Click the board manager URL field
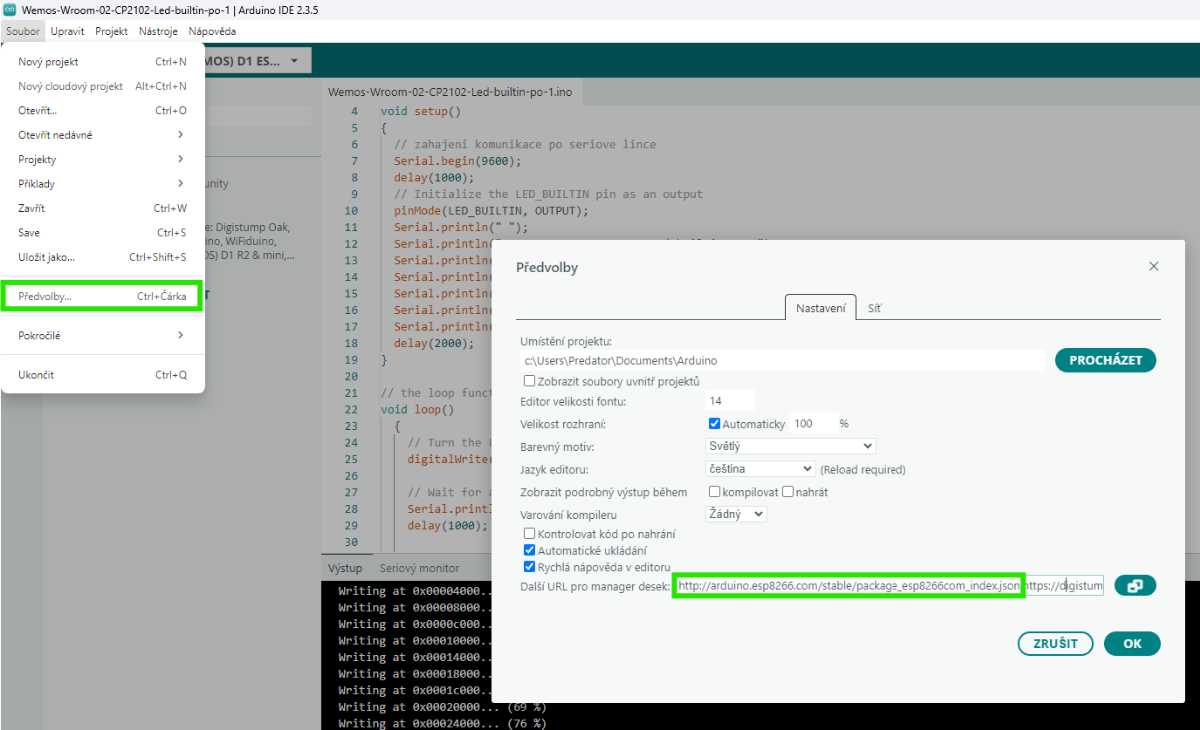Screen dimensions: 1200x730 888,586
